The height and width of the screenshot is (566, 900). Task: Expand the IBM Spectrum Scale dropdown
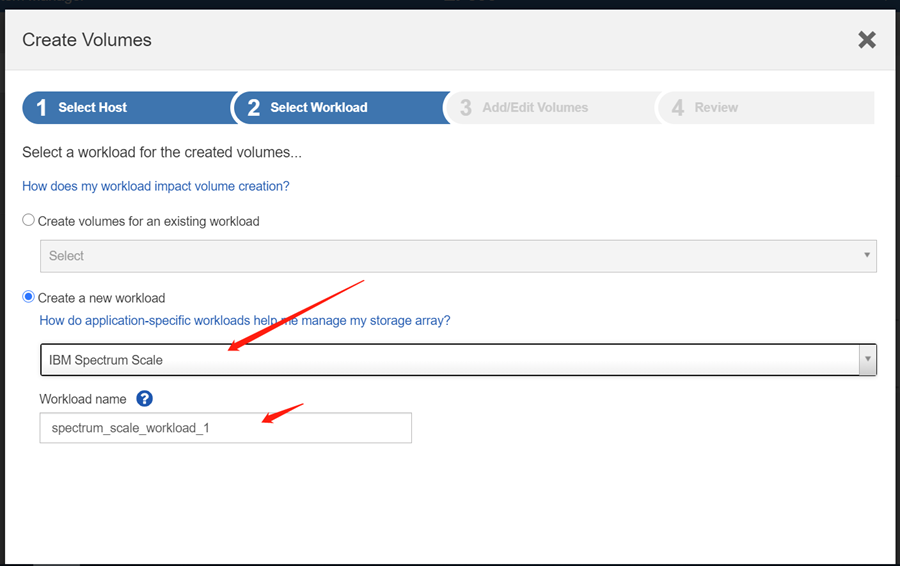(x=458, y=360)
